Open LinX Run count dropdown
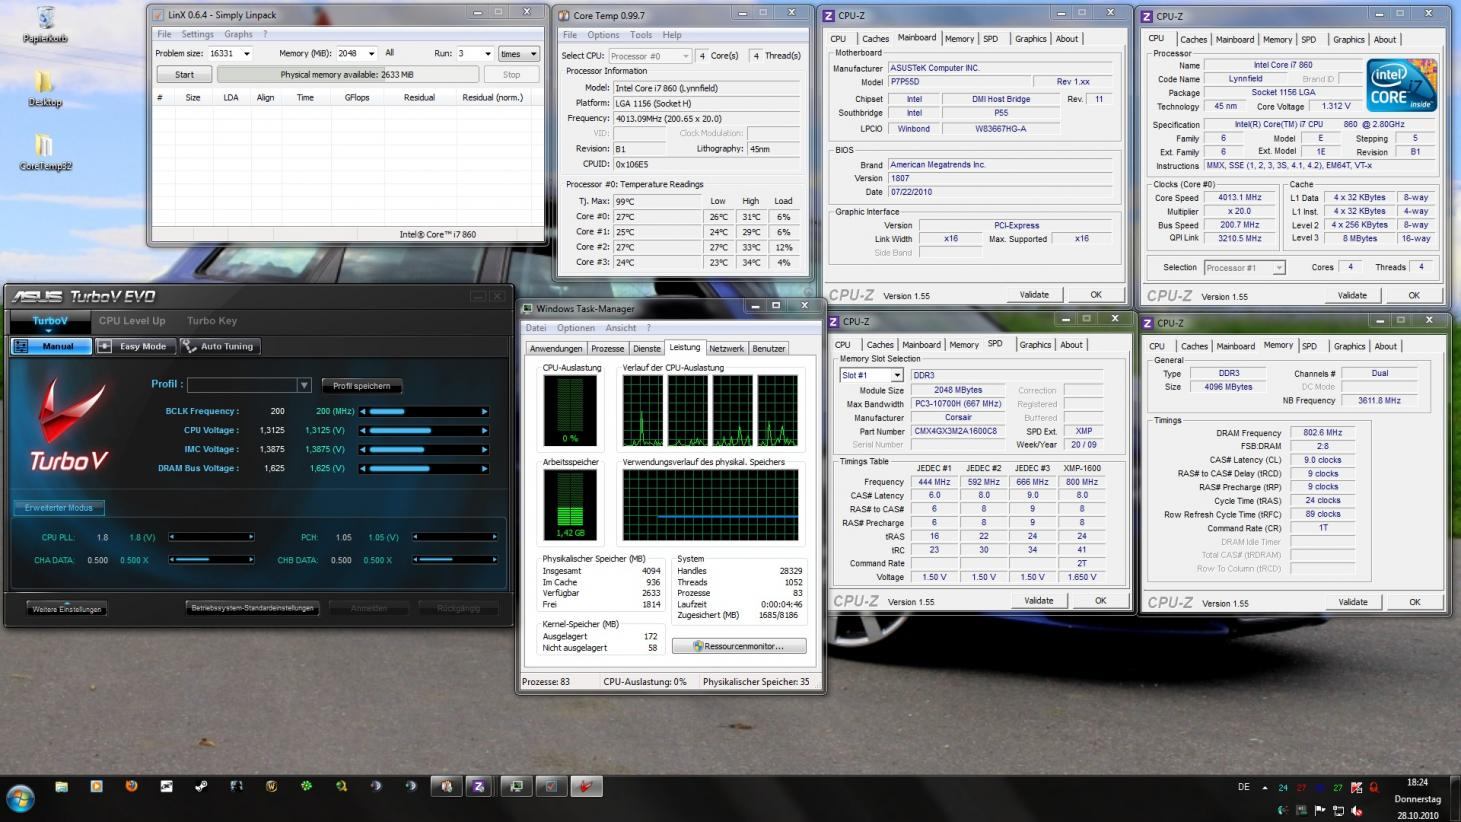 tap(487, 54)
